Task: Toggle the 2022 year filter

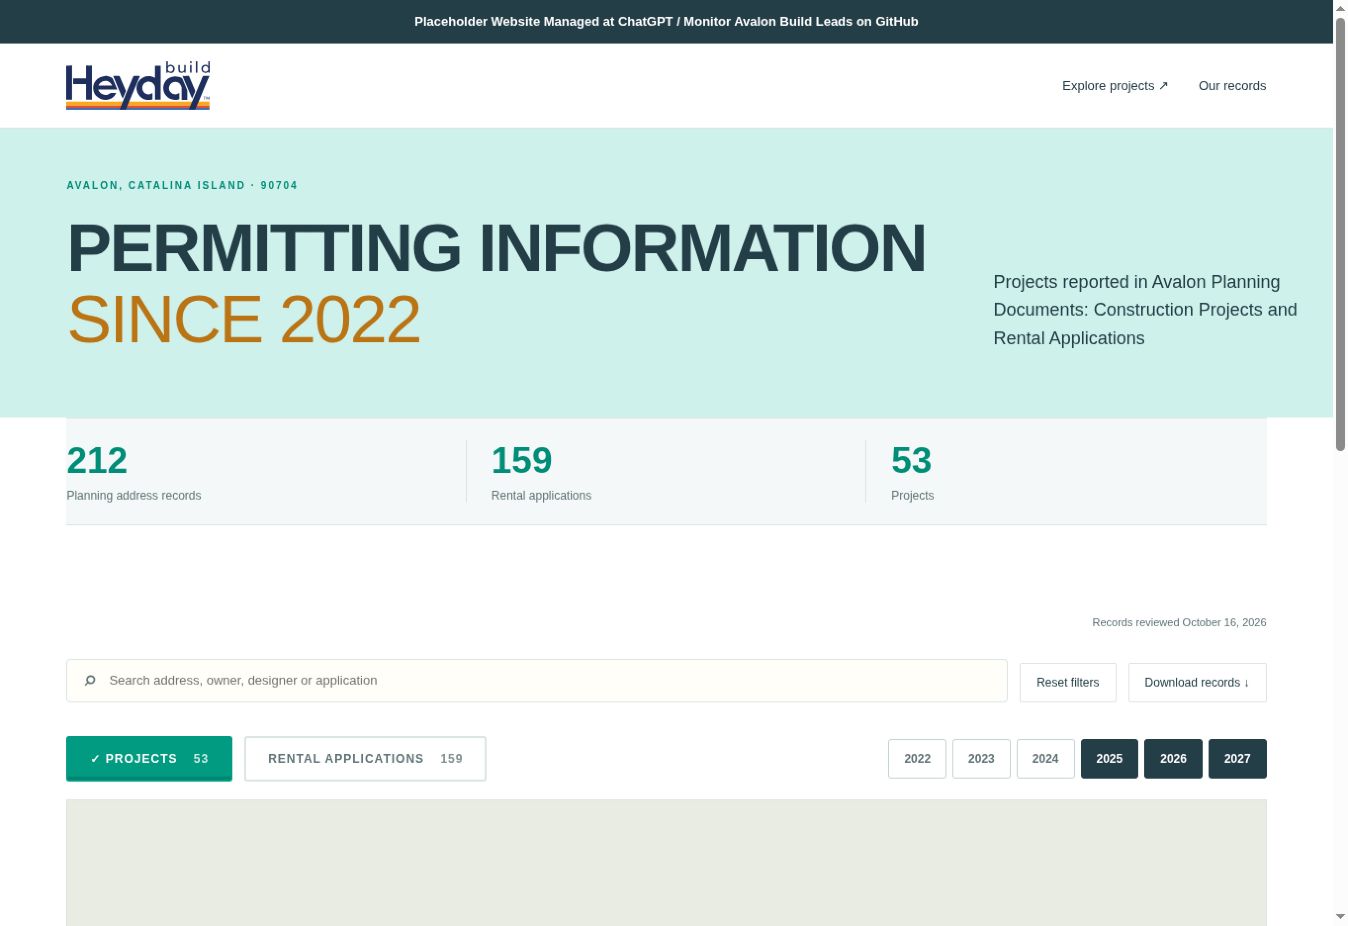Action: click(x=917, y=759)
